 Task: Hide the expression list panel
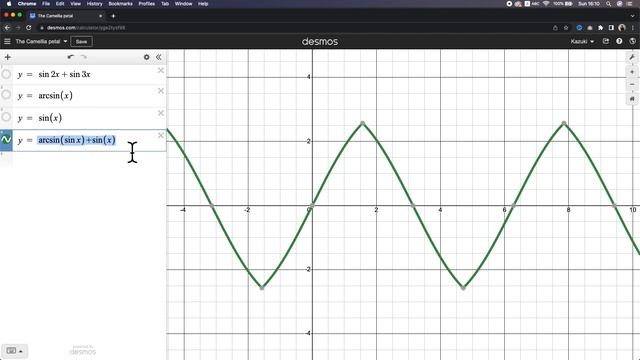click(x=159, y=57)
